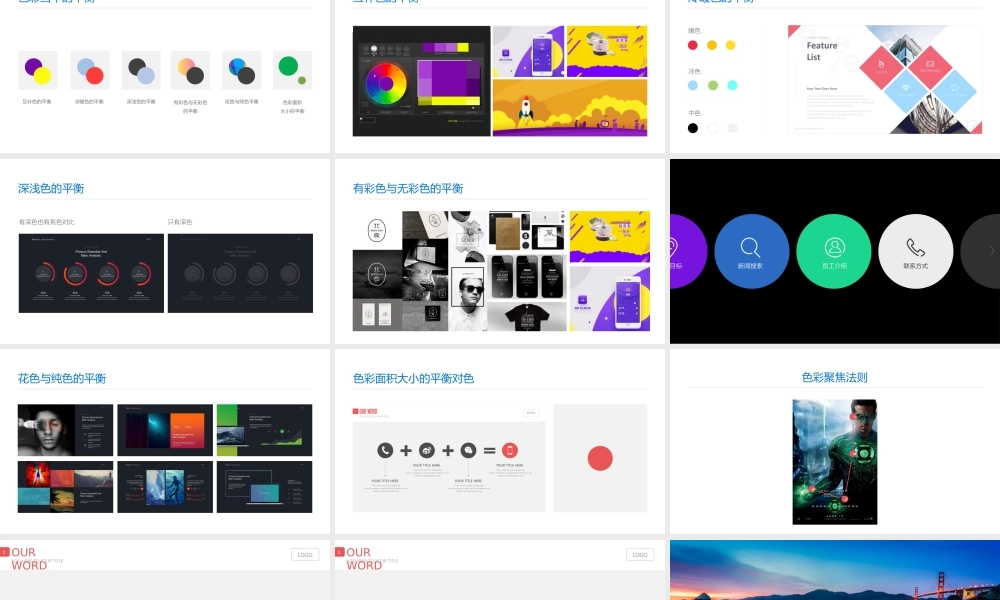Select the light blue cool color dot
Viewport: 1000px width, 600px height.
point(693,86)
